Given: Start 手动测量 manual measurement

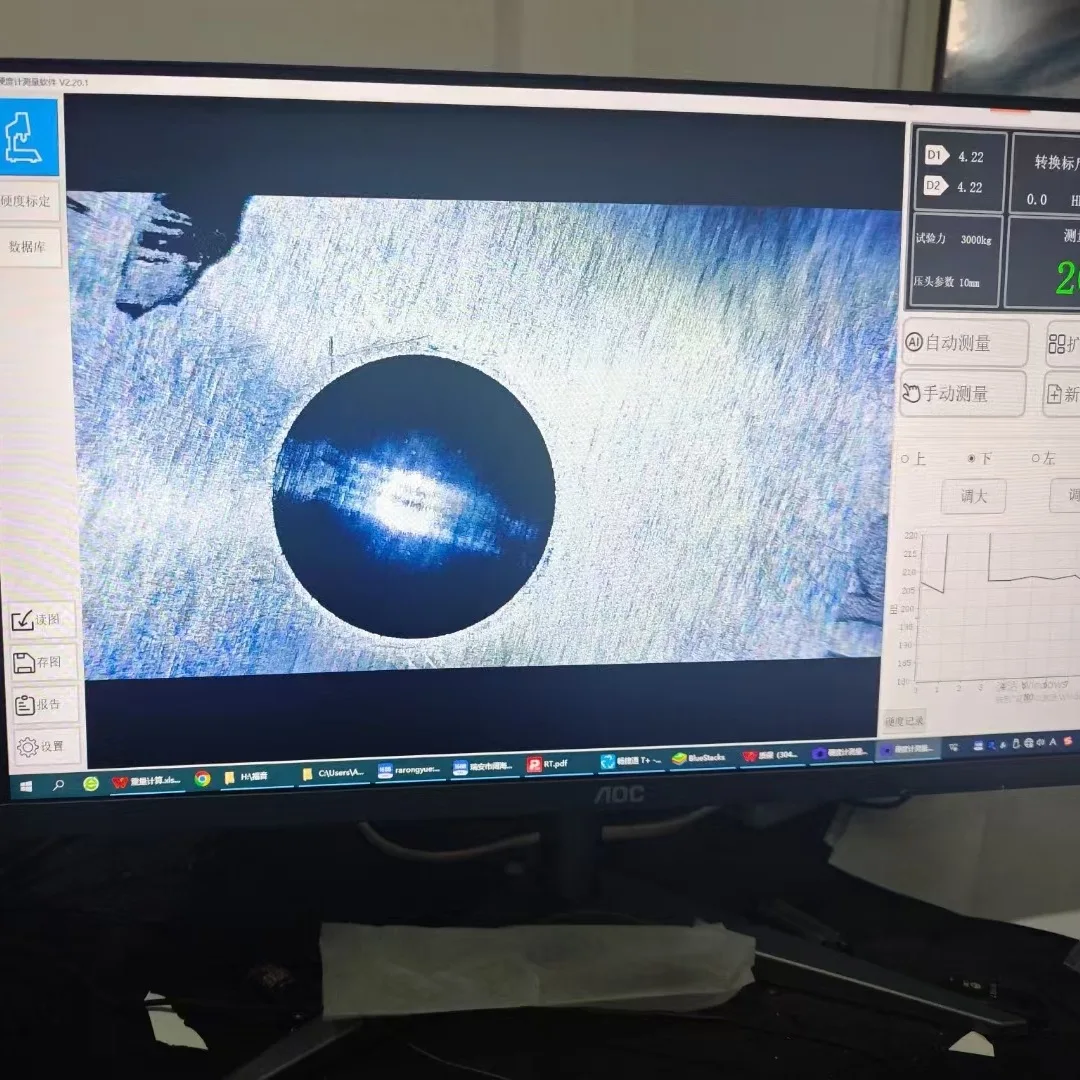Looking at the screenshot, I should click(x=962, y=393).
